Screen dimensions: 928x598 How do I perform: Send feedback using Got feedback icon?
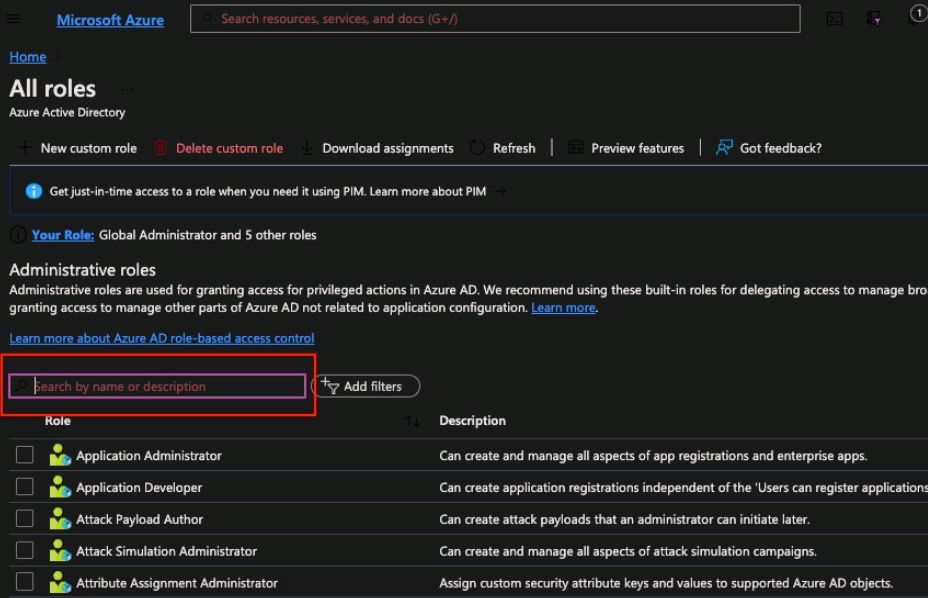click(x=723, y=148)
